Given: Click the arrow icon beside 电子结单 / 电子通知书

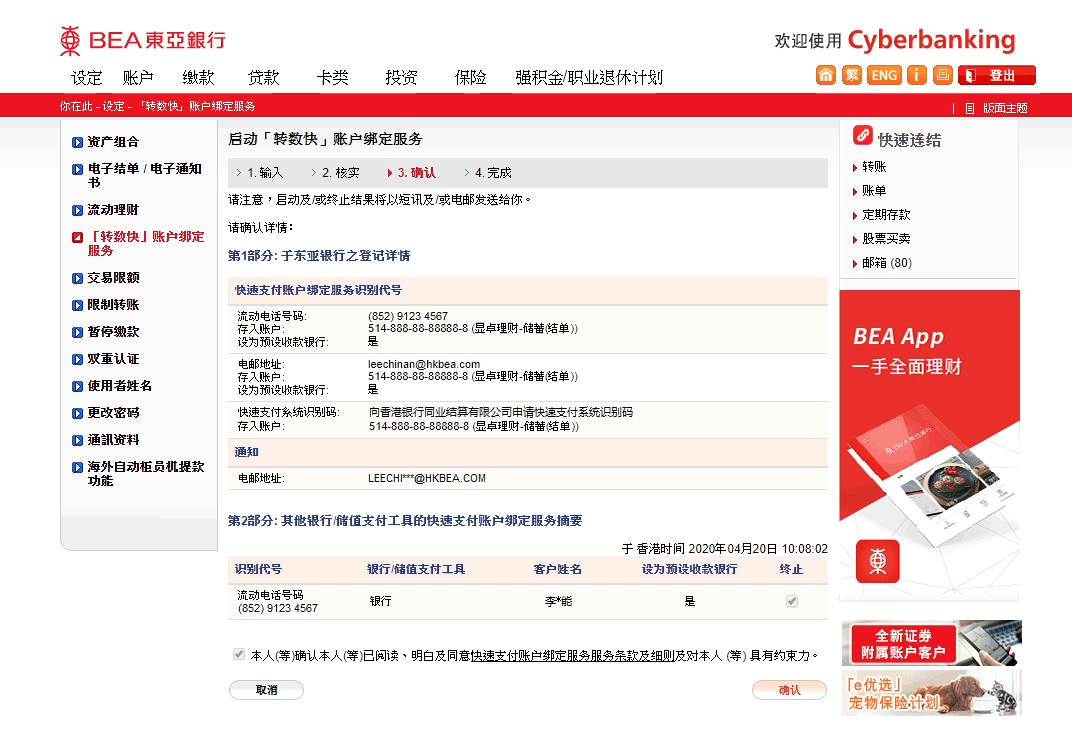Looking at the screenshot, I should tap(77, 169).
